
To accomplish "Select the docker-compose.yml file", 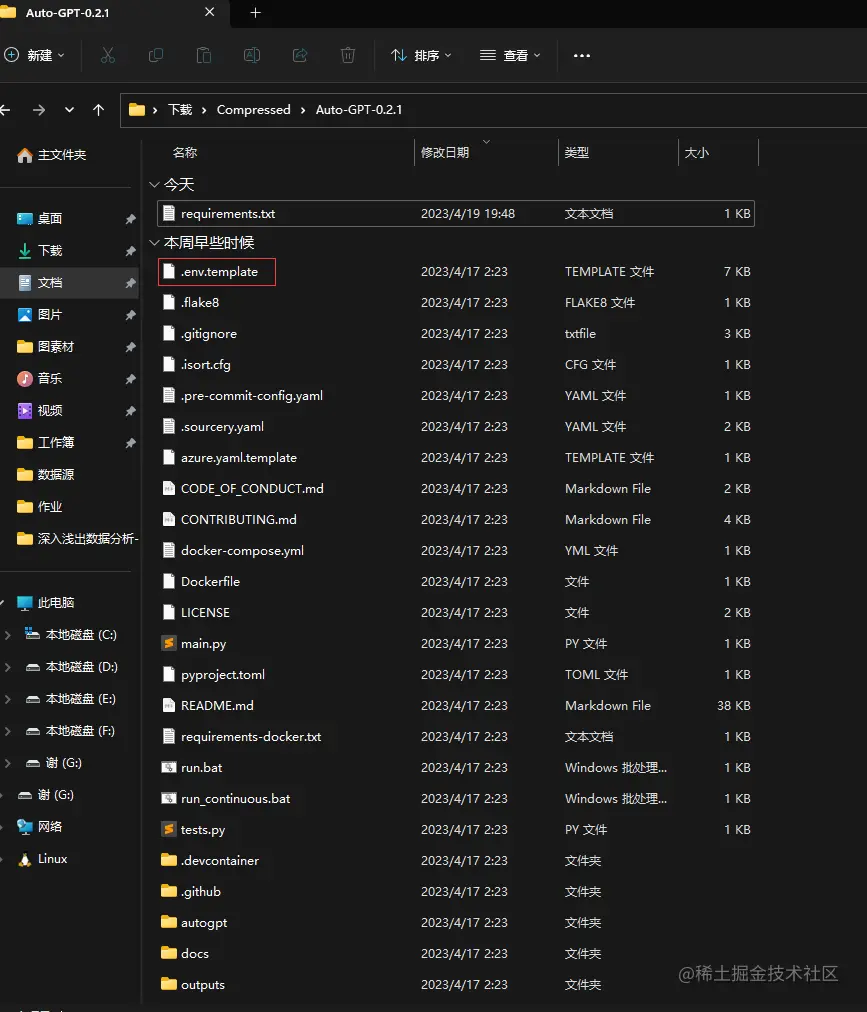I will (456, 551).
